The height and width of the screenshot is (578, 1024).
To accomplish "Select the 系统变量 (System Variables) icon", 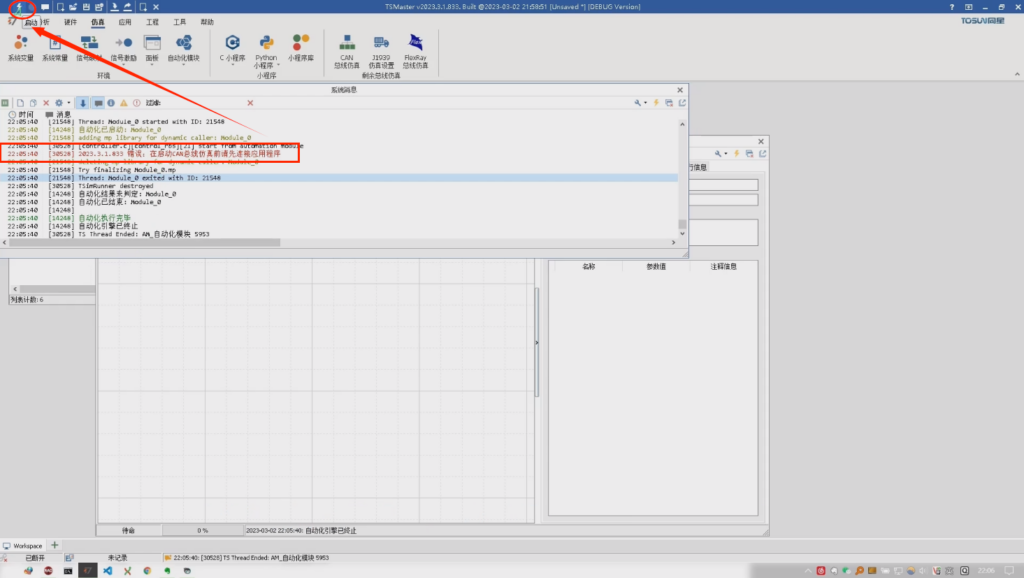I will pos(20,45).
